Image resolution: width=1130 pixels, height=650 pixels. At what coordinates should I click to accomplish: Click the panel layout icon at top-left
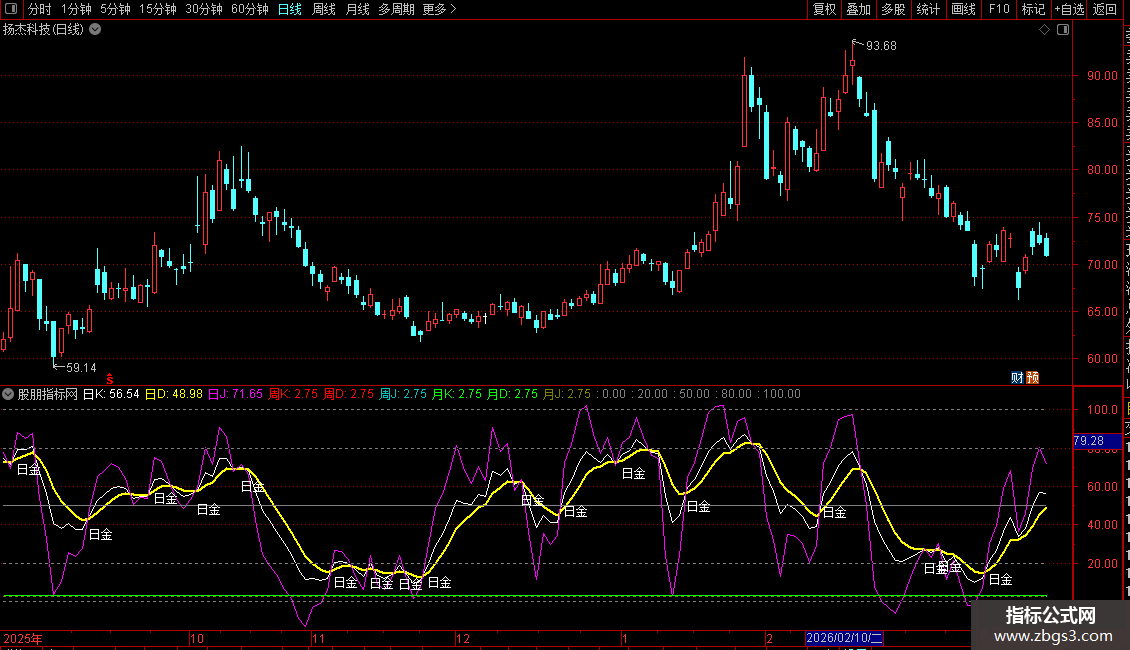(x=11, y=10)
